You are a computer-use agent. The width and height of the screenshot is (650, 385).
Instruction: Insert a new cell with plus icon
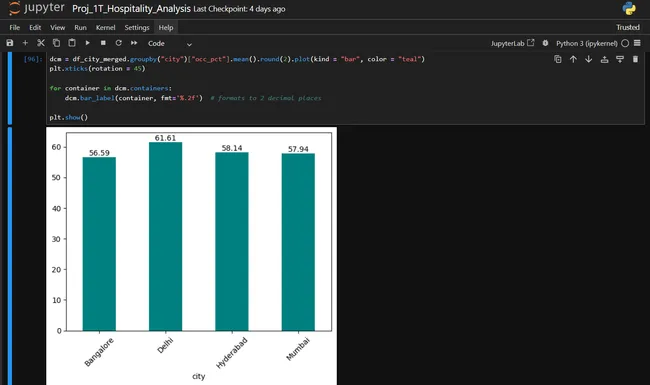[x=25, y=43]
